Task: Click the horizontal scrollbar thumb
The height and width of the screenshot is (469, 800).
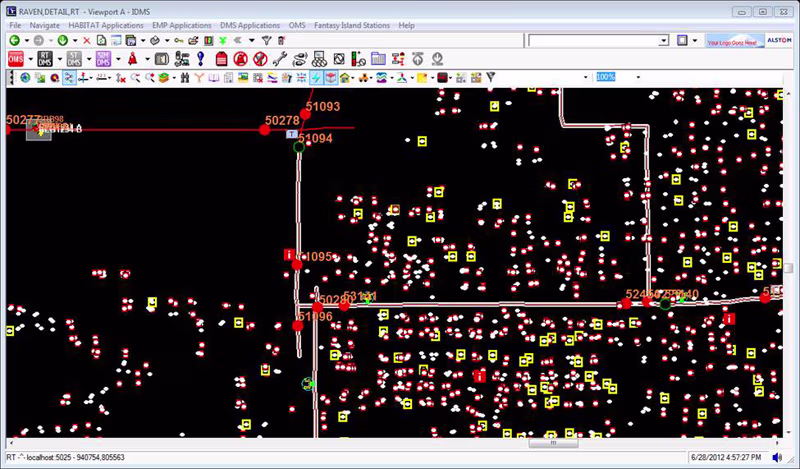Action: click(x=553, y=443)
